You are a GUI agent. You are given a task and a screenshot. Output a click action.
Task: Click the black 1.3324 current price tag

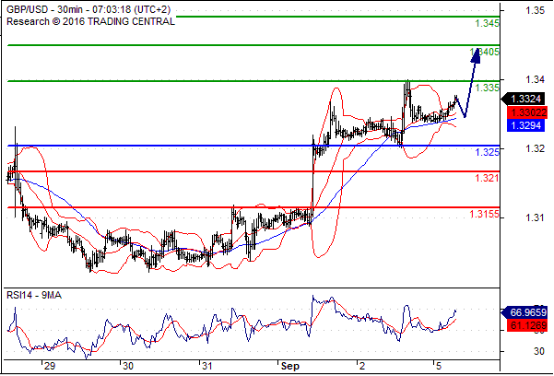(526, 99)
